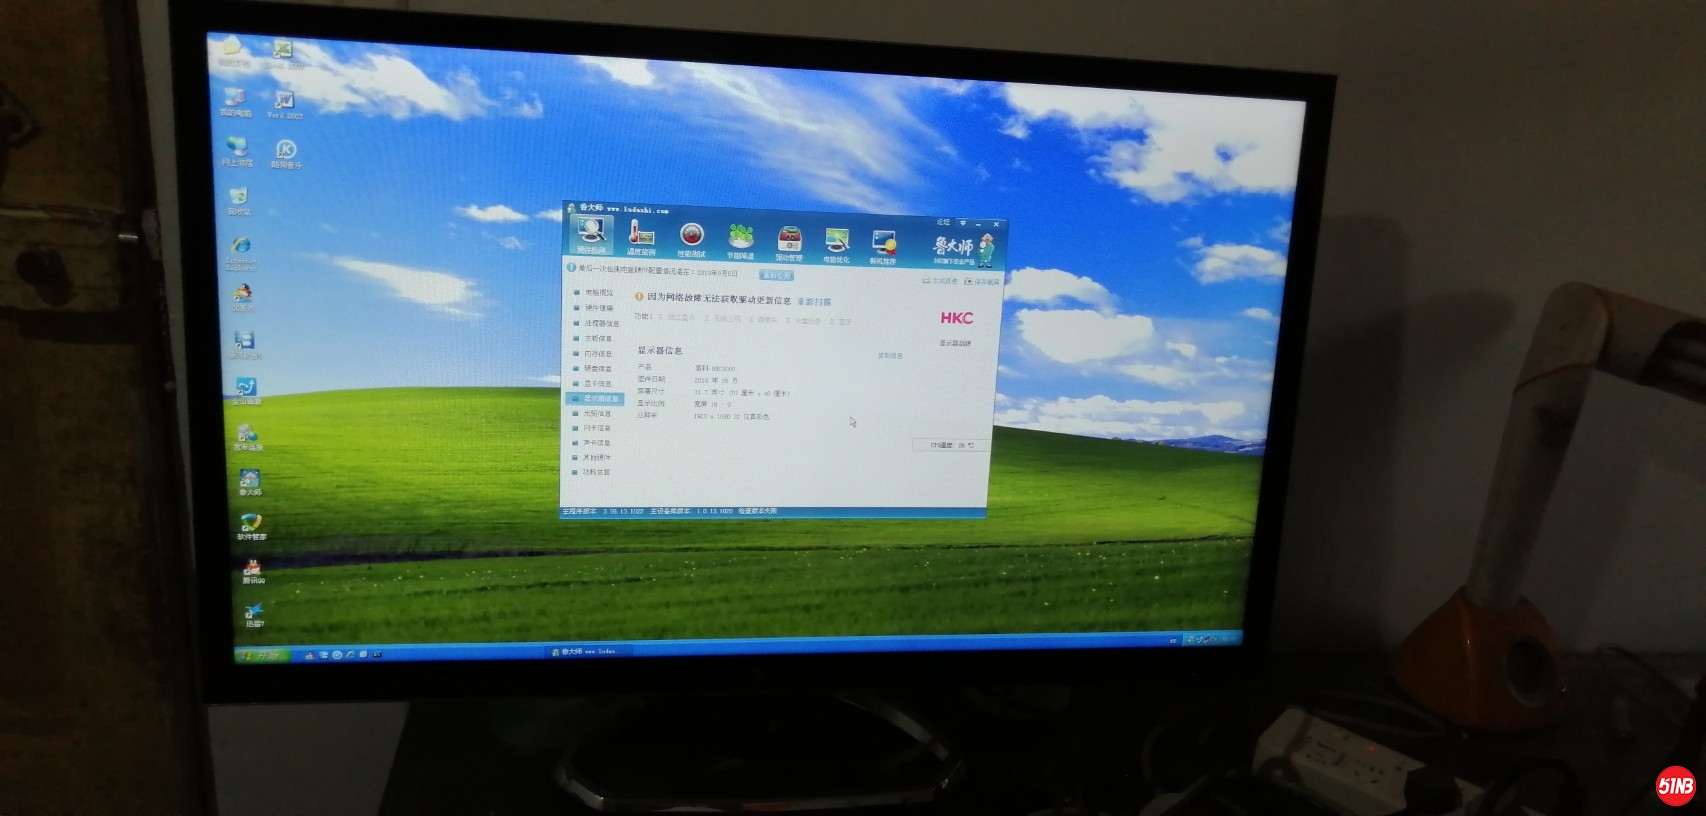Select 硬盘信息 in the left sidebar
The height and width of the screenshot is (816, 1706).
click(x=598, y=369)
